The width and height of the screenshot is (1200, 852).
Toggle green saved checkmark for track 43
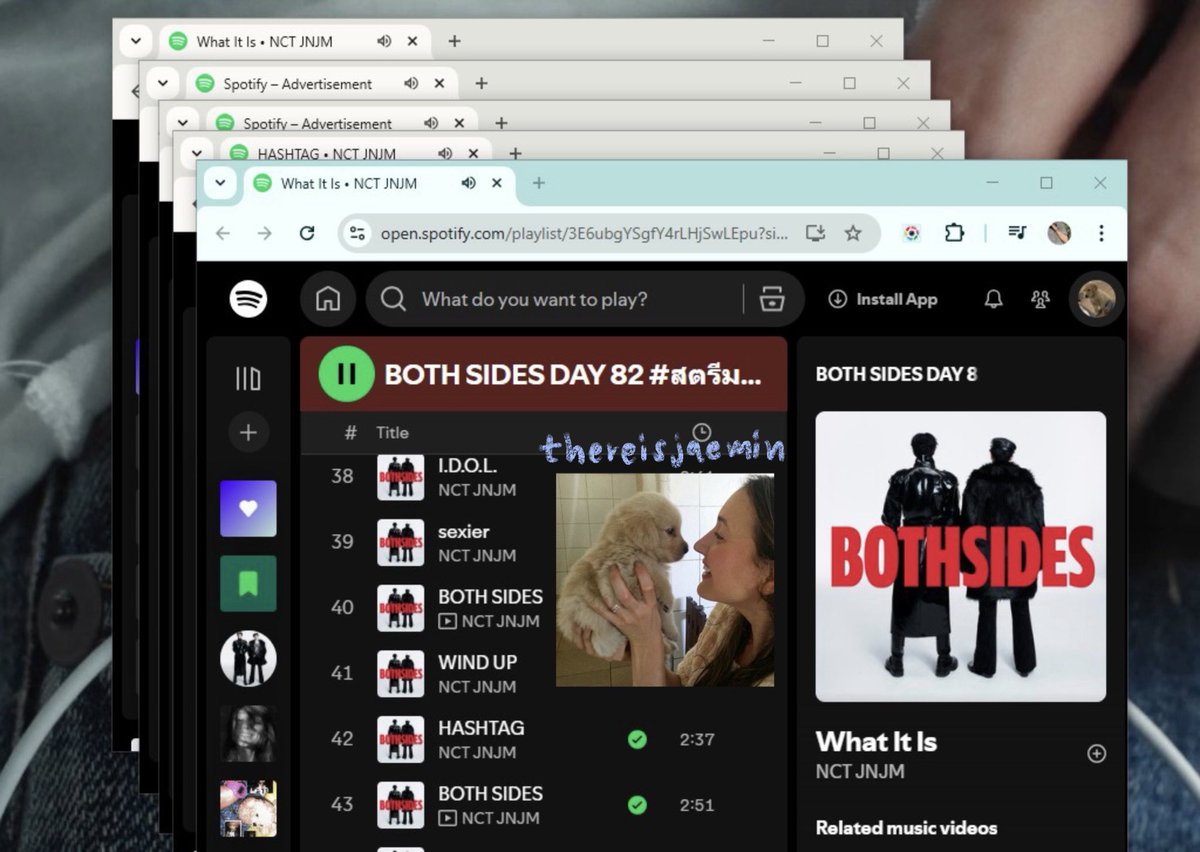point(637,805)
